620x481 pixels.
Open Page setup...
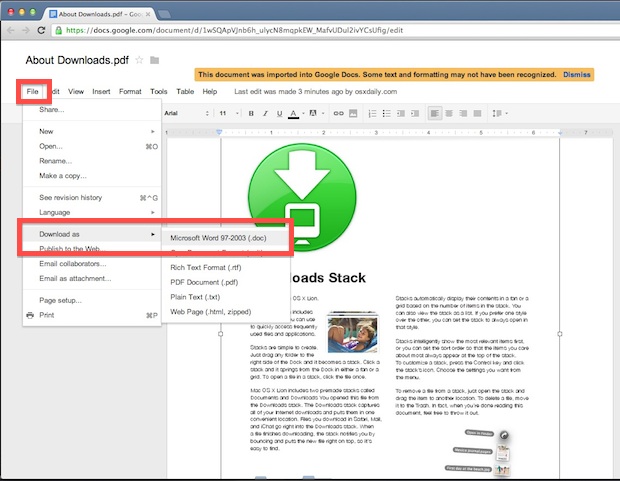tap(92, 300)
